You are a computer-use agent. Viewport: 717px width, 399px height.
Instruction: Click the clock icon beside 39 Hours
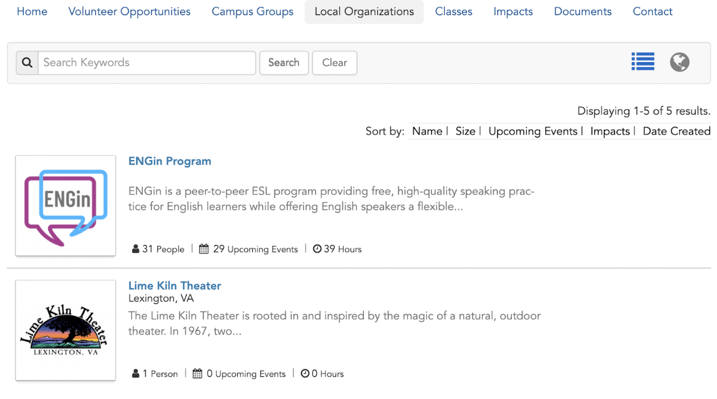click(317, 249)
